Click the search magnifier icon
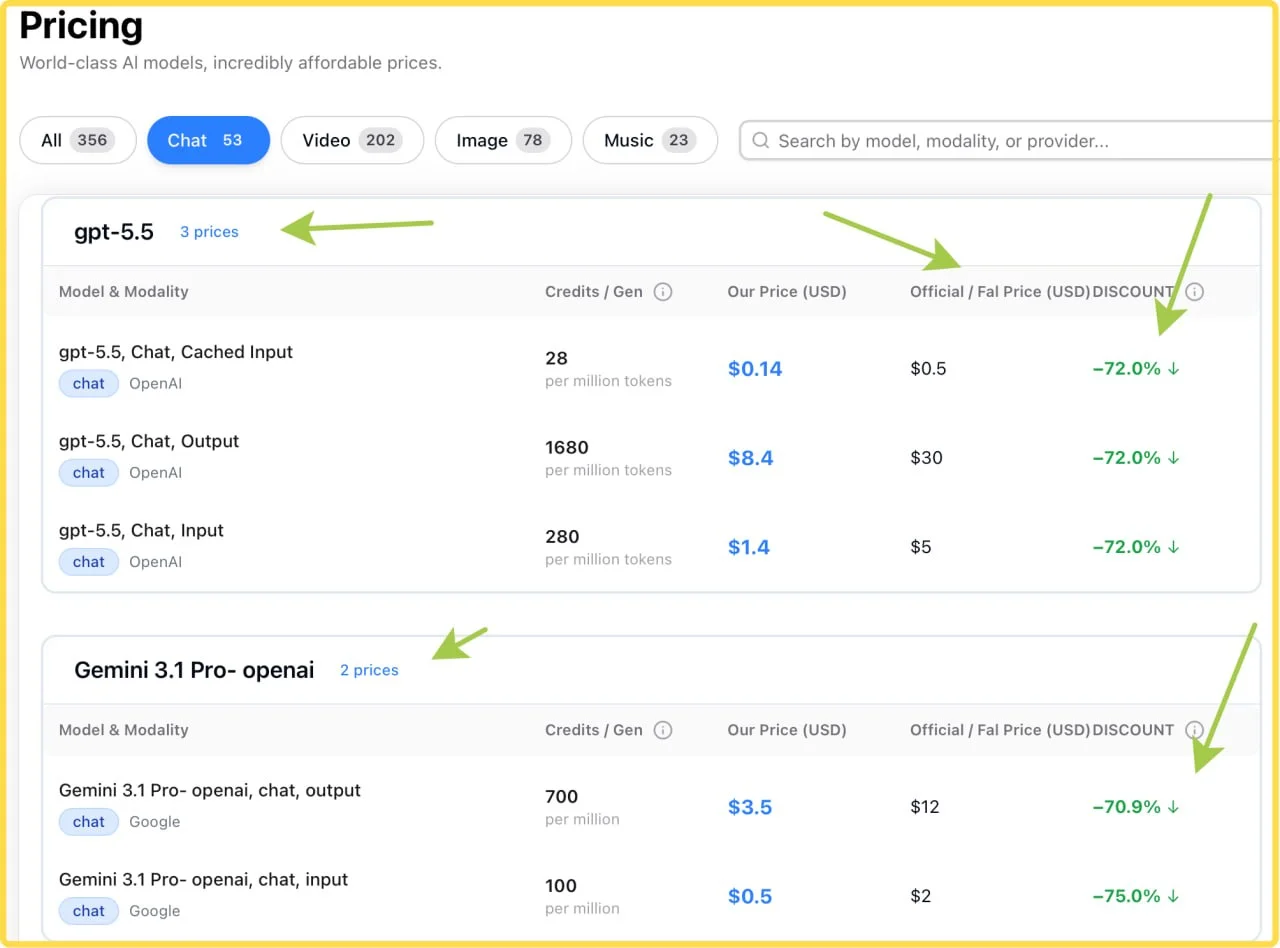 760,141
